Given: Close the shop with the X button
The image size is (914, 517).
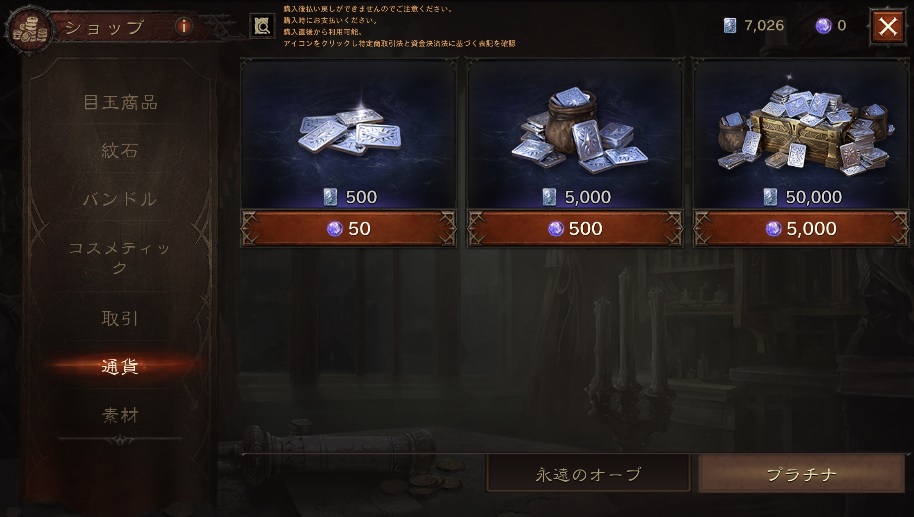Looking at the screenshot, I should pyautogui.click(x=888, y=26).
